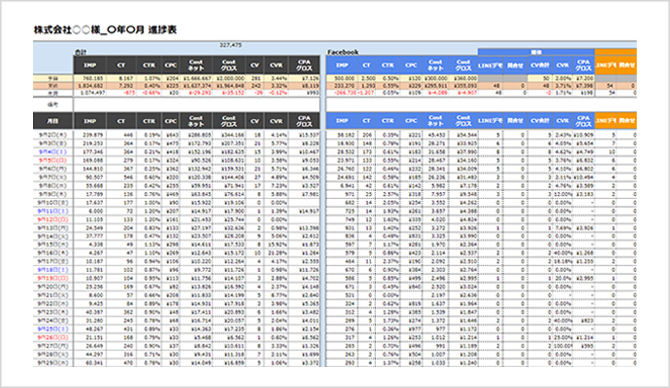Select the IMP cell 24,549
This screenshot has height=388, width=670.
click(90, 228)
